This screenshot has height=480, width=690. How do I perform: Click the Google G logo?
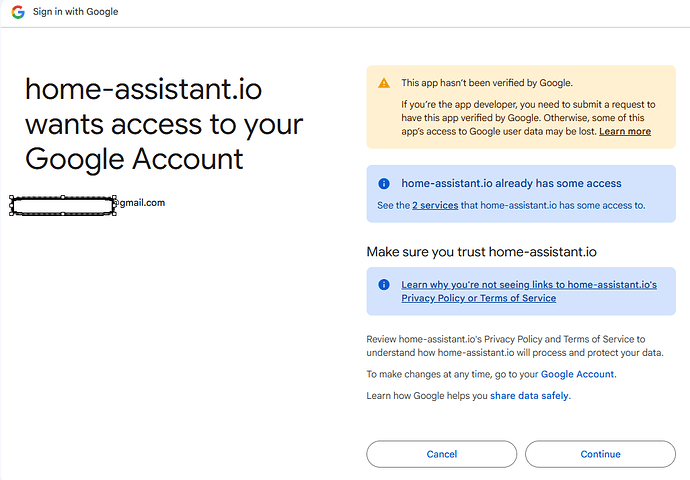[x=18, y=12]
